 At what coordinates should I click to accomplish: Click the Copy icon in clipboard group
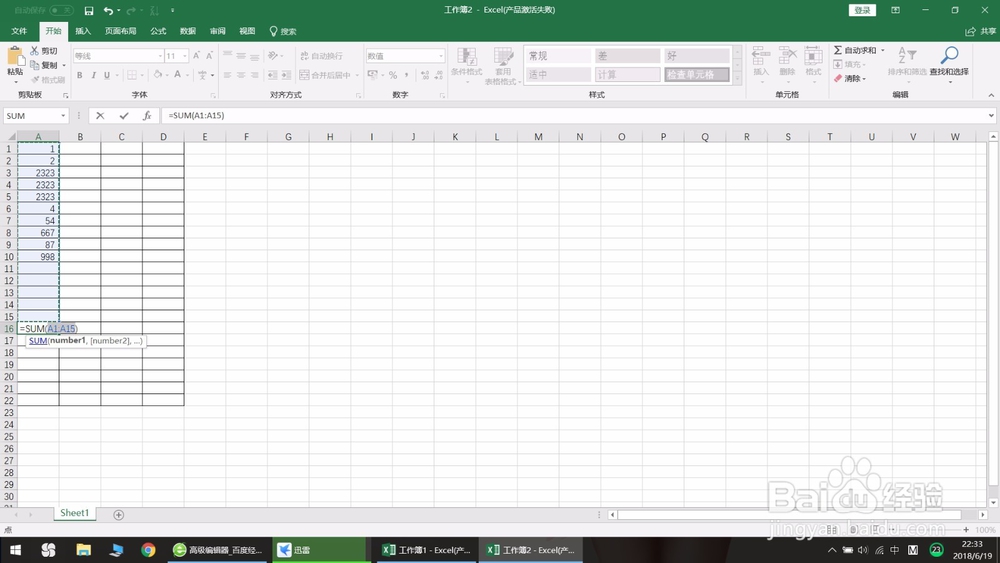click(x=34, y=65)
